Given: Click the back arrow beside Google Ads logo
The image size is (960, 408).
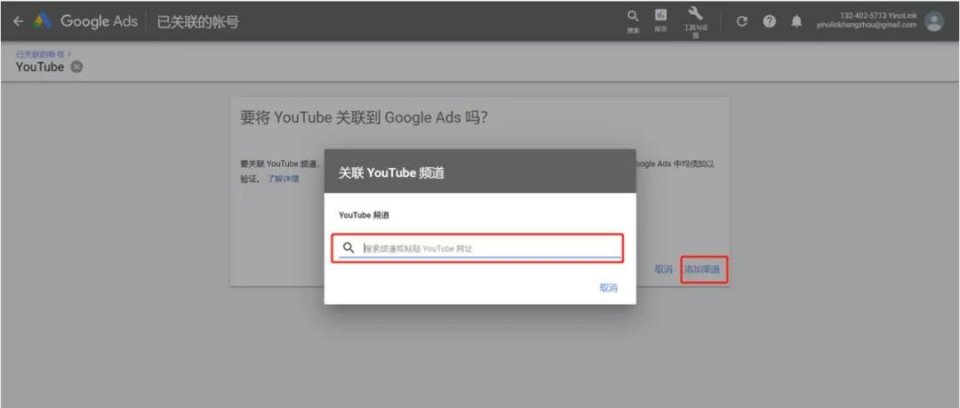Looking at the screenshot, I should (x=17, y=21).
